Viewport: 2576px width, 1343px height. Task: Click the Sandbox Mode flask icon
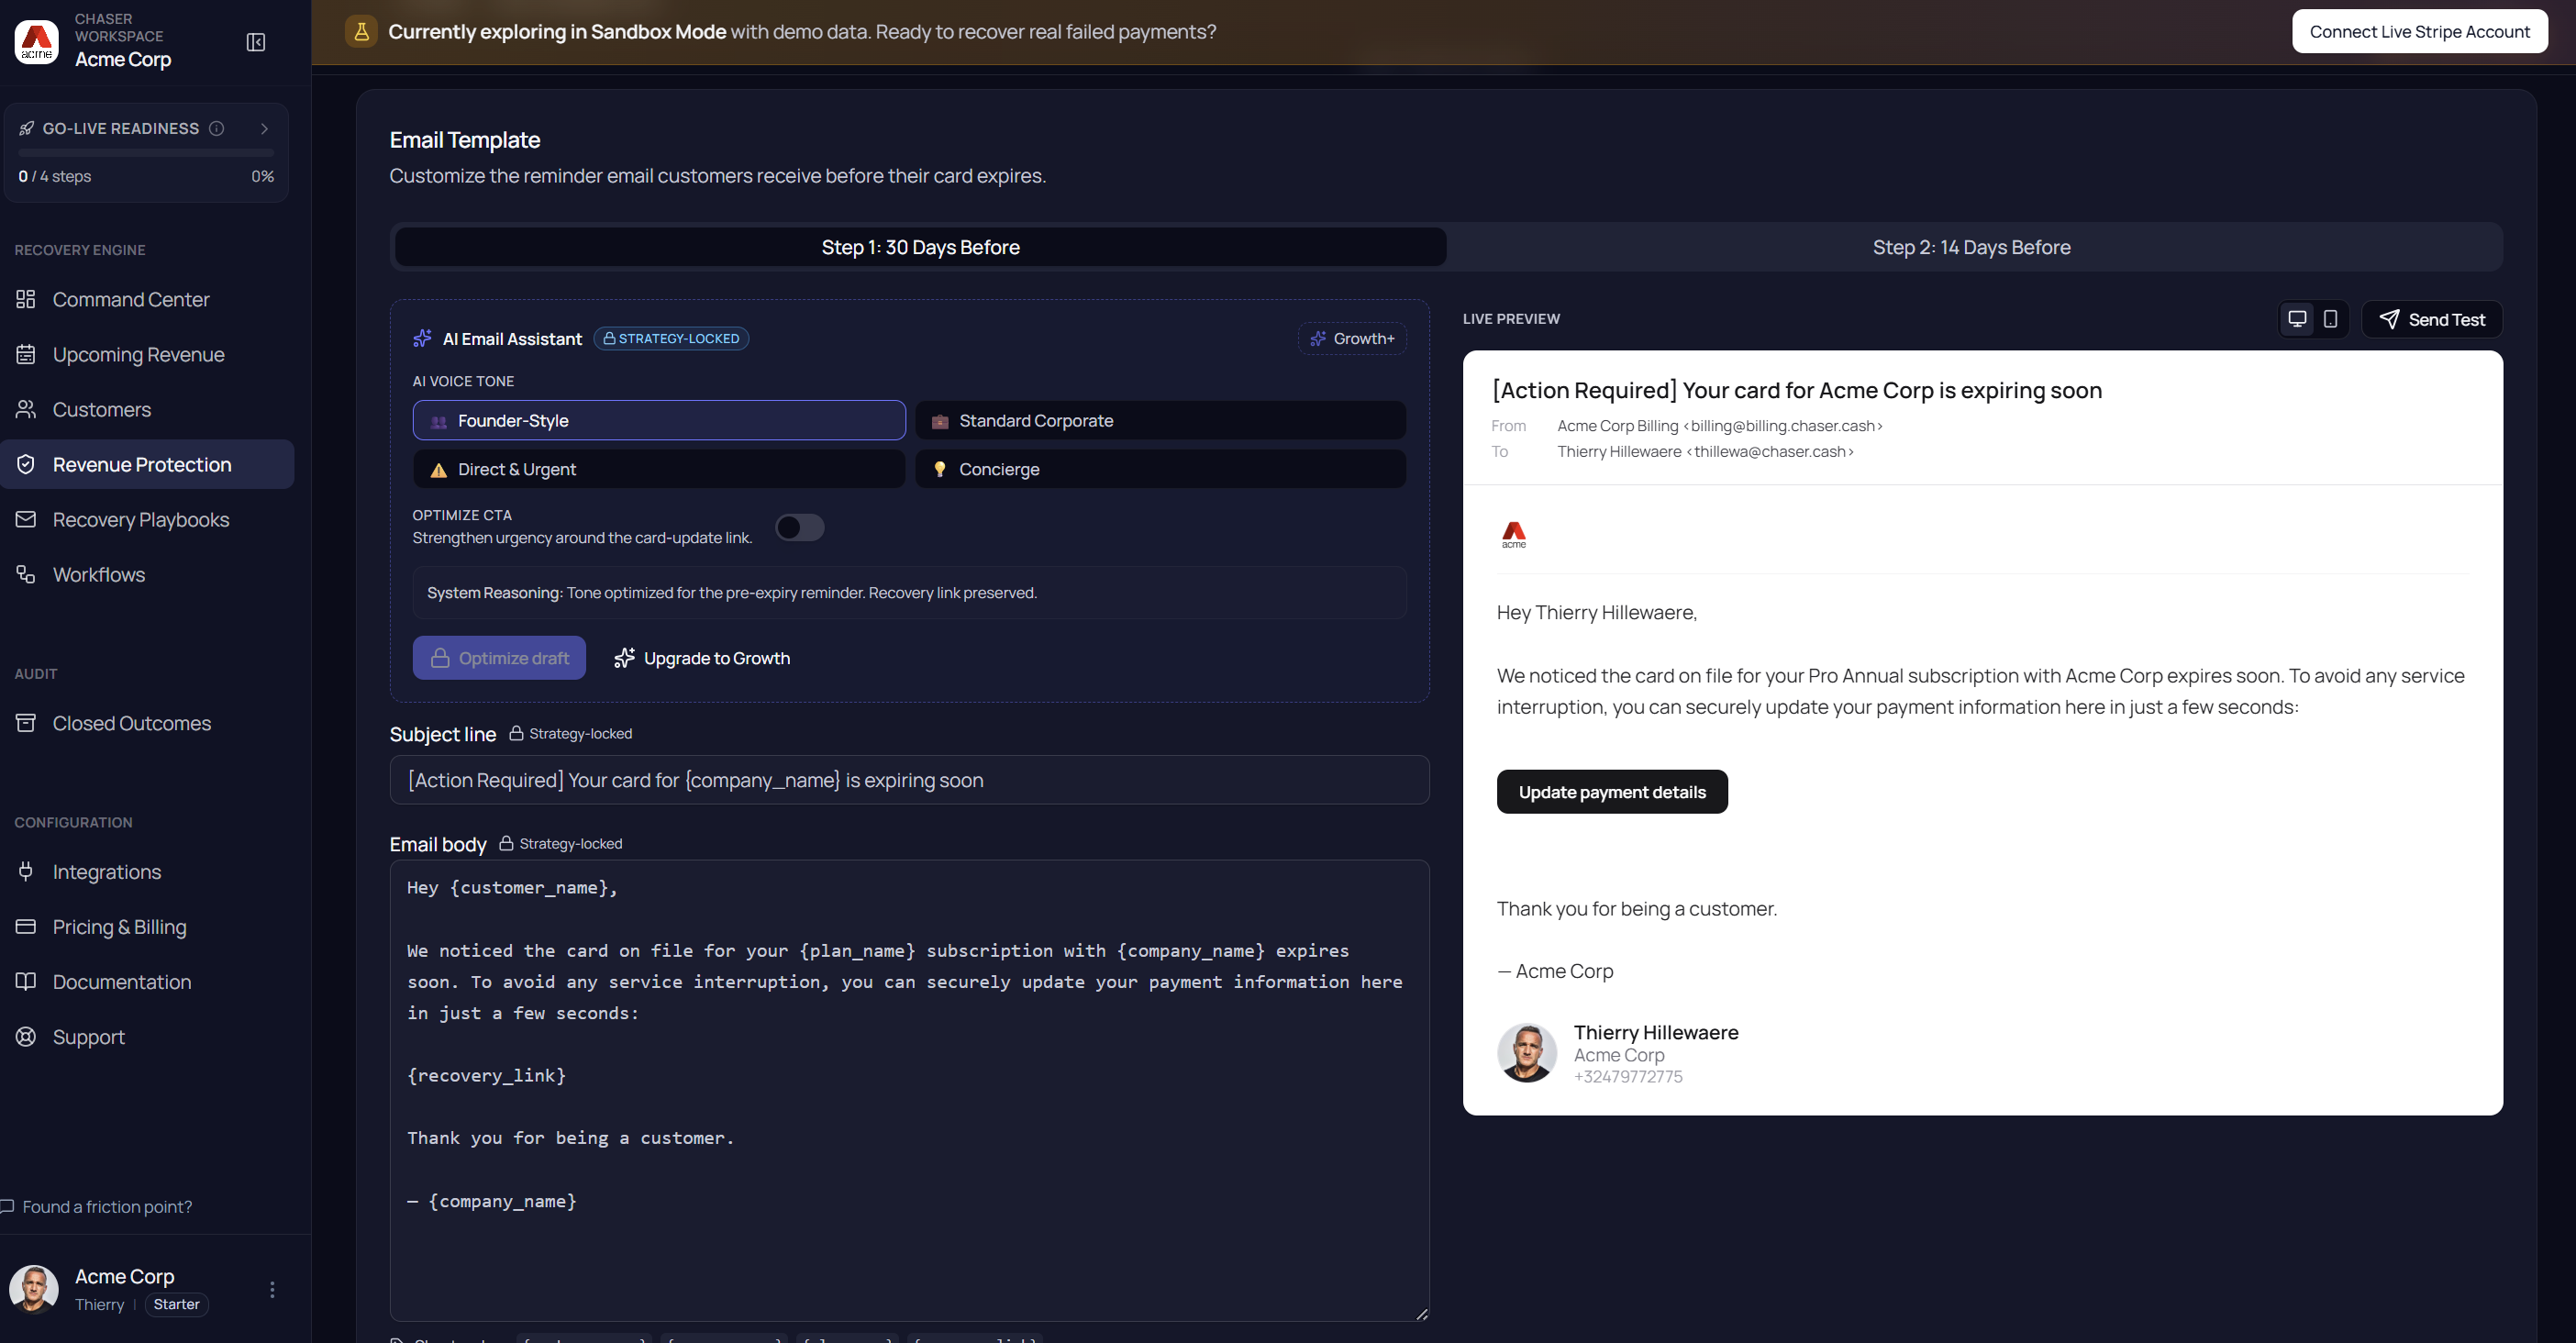[361, 31]
